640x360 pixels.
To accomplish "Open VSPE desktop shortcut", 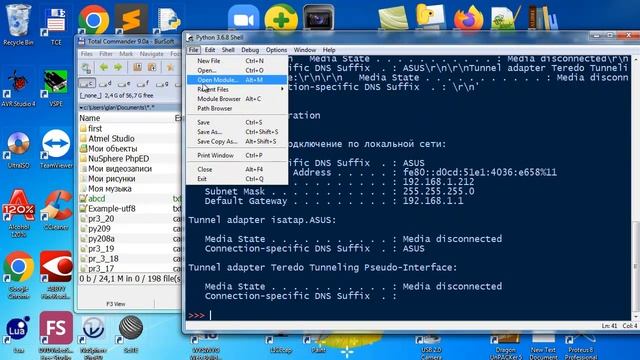I will pyautogui.click(x=56, y=88).
